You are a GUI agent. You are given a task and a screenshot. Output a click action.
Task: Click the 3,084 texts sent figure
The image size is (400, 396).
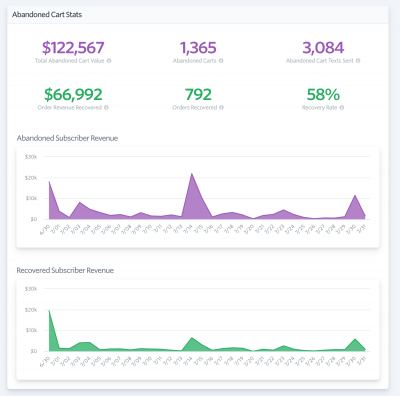[323, 48]
